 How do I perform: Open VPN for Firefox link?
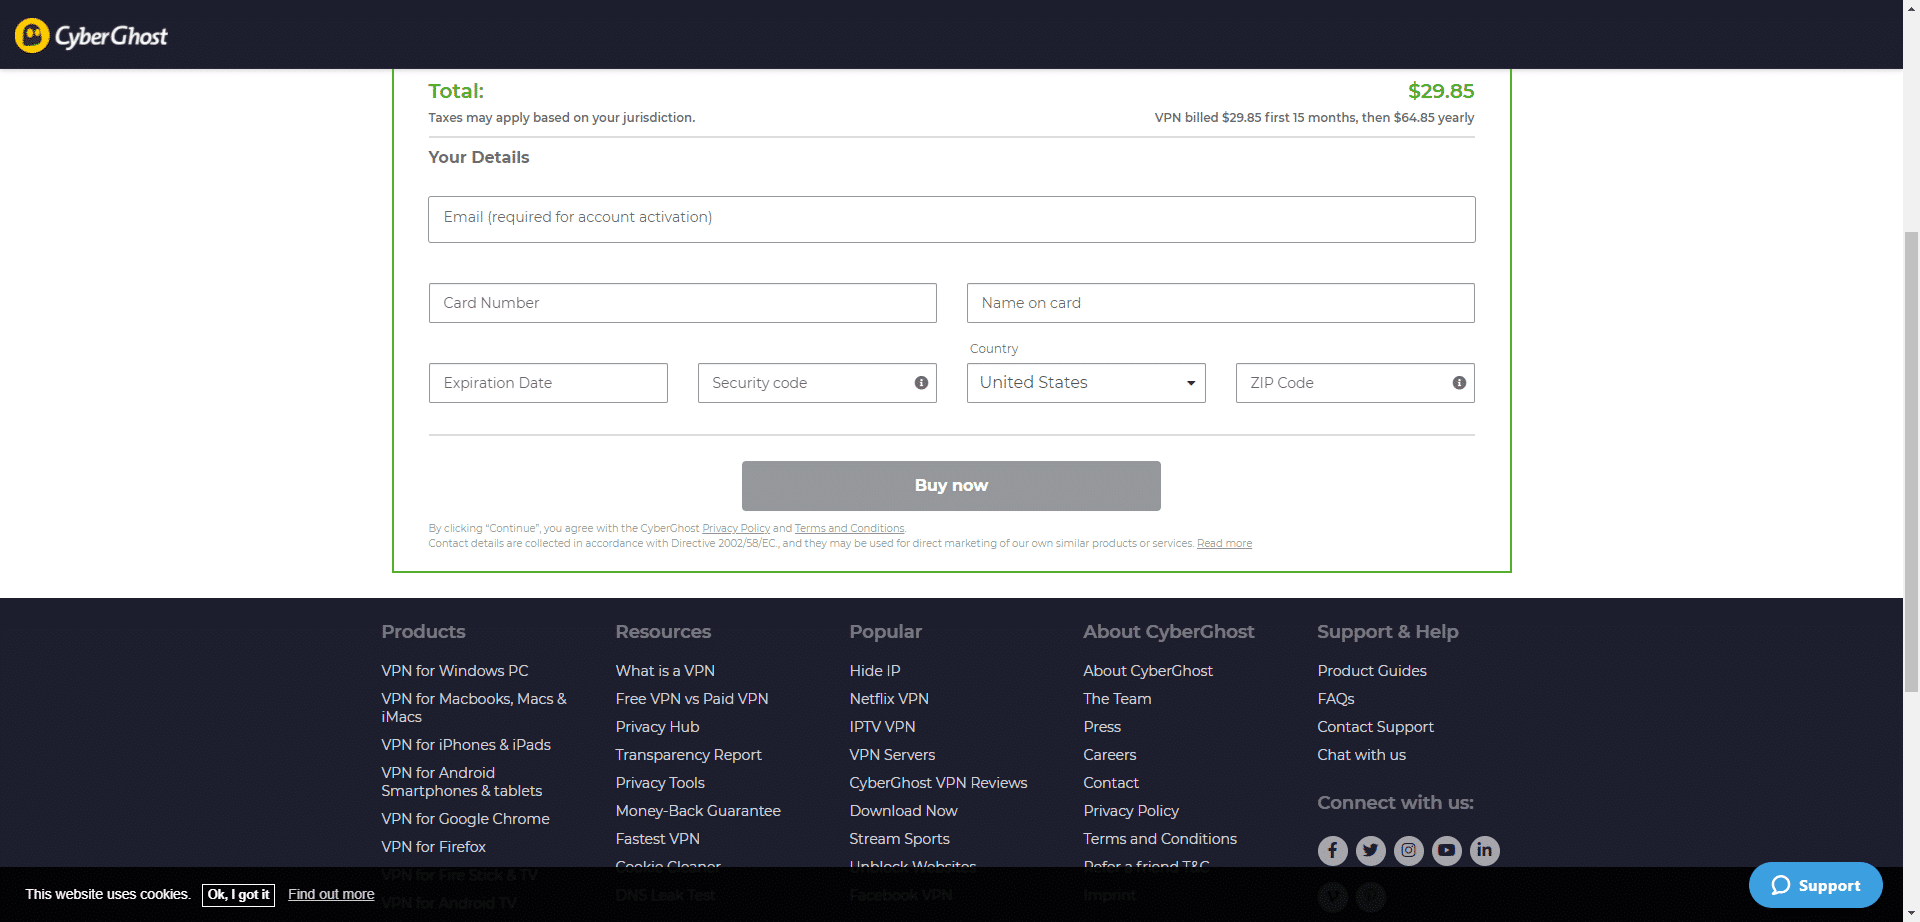coord(433,847)
